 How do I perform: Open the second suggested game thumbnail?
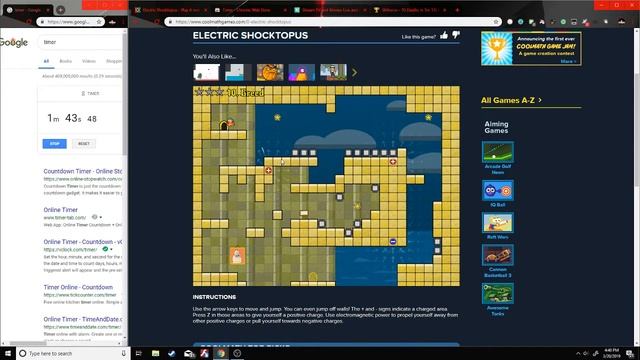[x=238, y=72]
